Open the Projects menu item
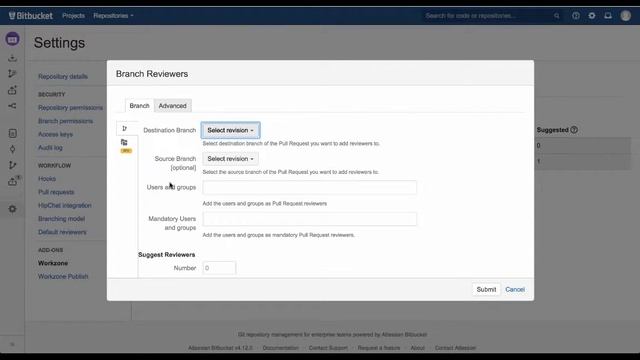640x360 pixels. 73,16
